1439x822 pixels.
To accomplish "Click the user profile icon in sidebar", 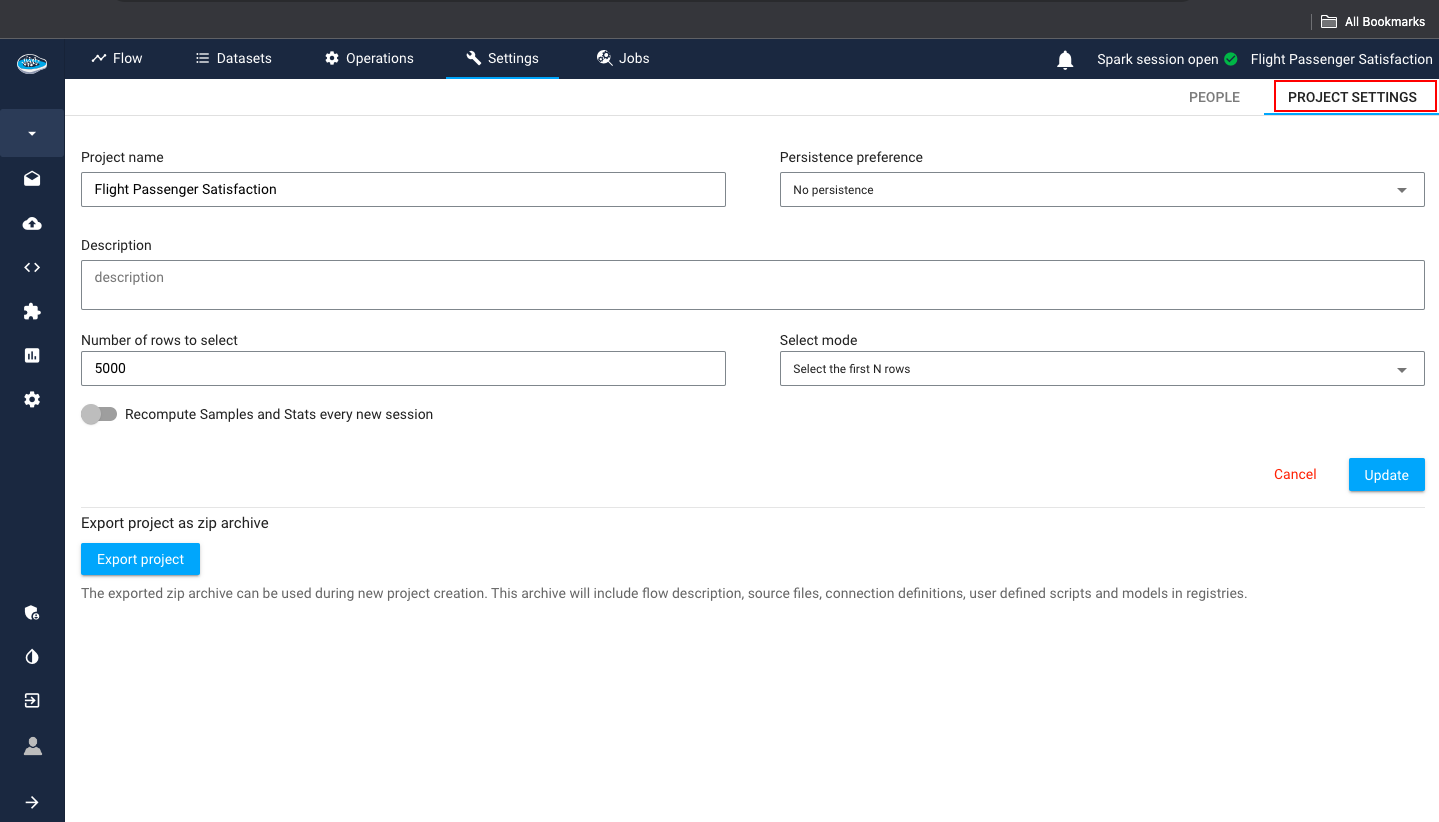I will 32,746.
